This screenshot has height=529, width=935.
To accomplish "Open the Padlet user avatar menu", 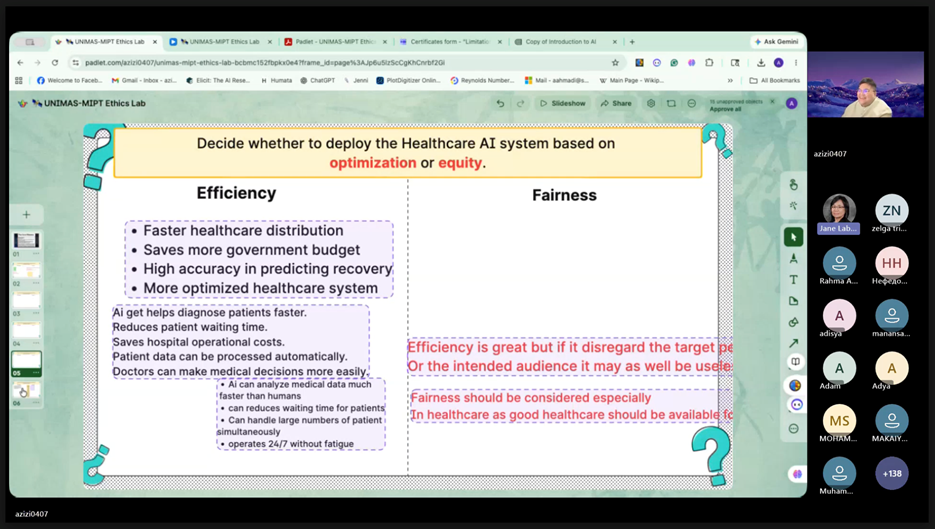I will coord(791,103).
